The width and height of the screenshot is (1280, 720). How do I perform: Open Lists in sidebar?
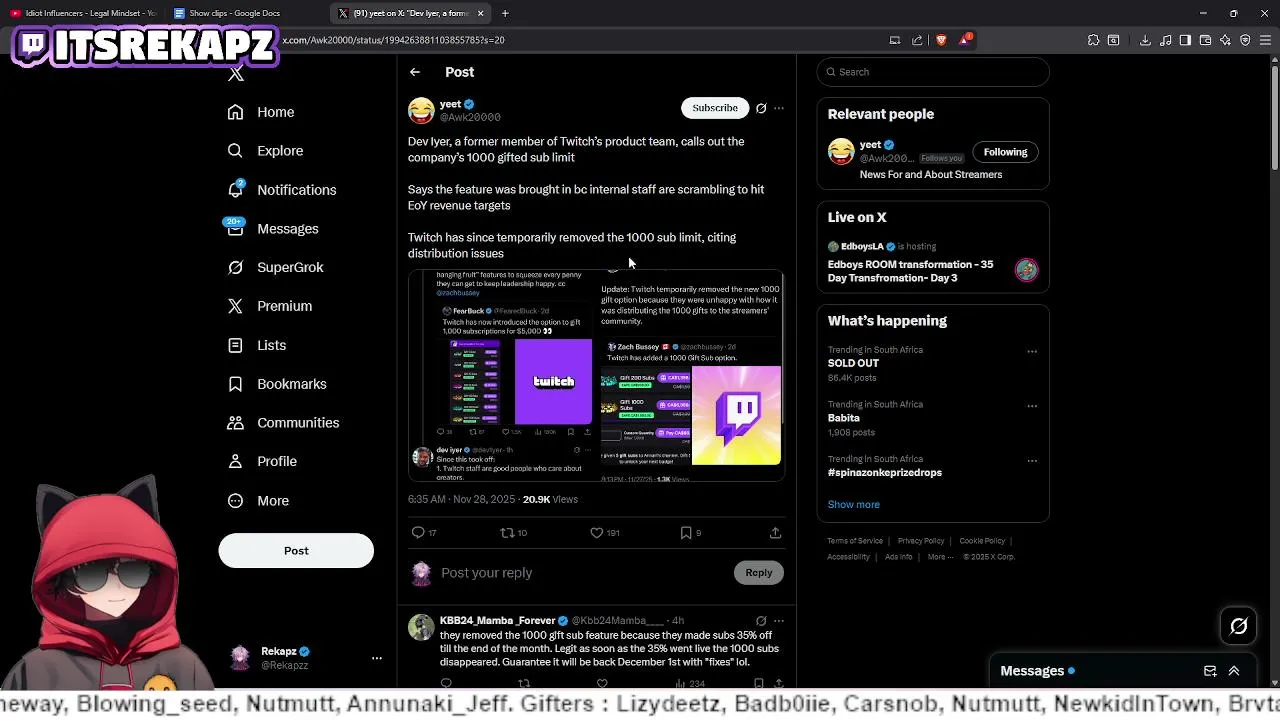pos(257,345)
